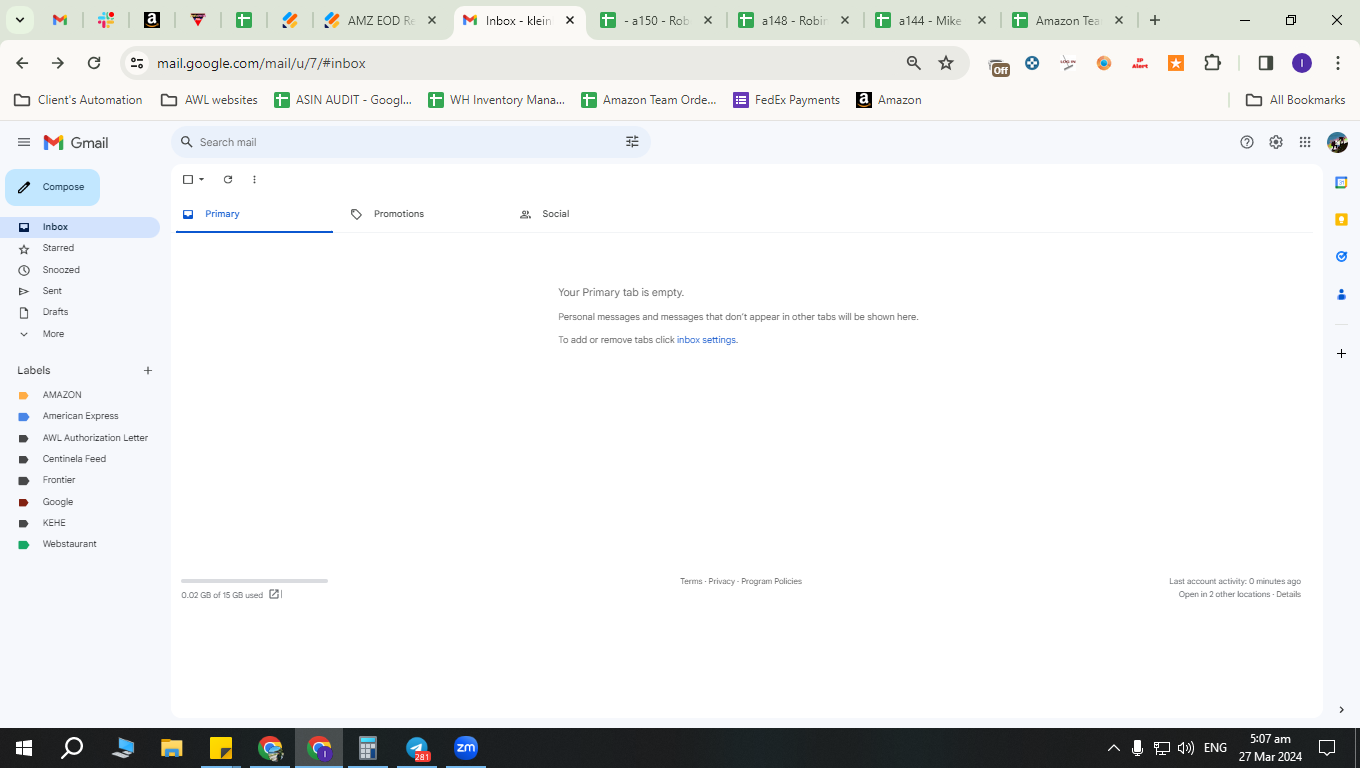Get add-ons plus icon in side panel
1360x768 pixels.
pyautogui.click(x=1341, y=353)
